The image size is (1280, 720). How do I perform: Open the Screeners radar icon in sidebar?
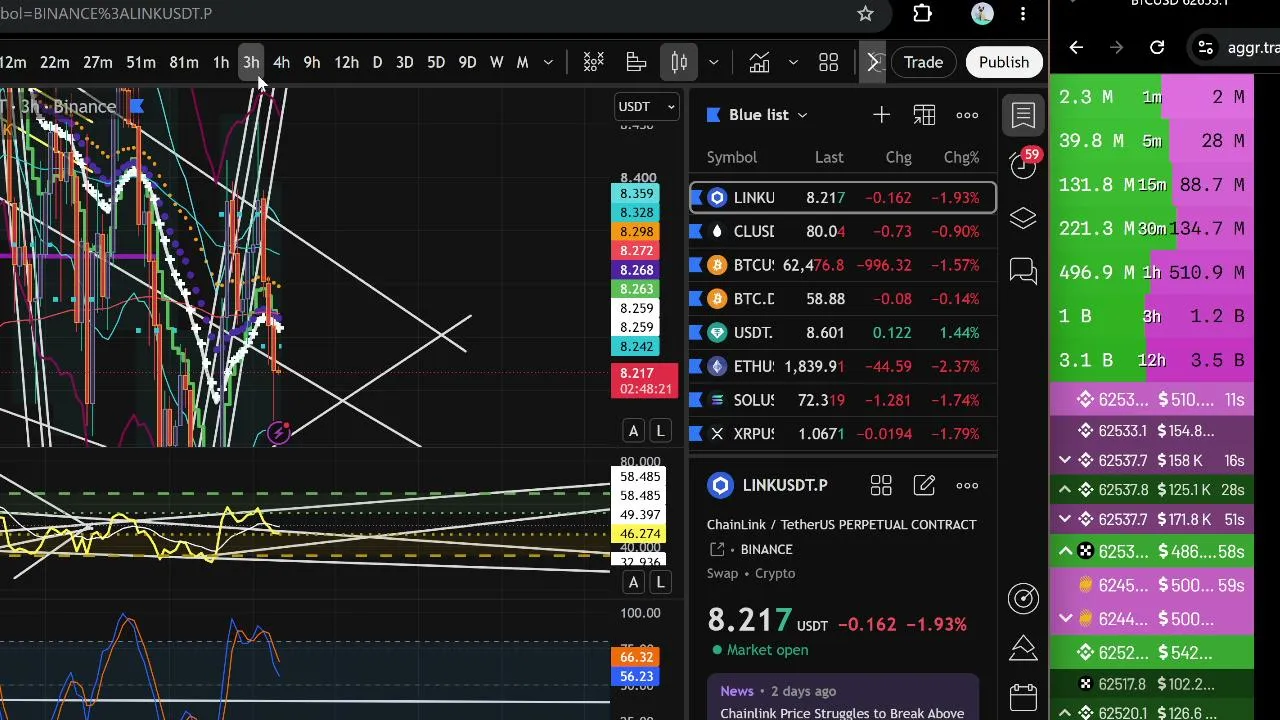pyautogui.click(x=1023, y=598)
